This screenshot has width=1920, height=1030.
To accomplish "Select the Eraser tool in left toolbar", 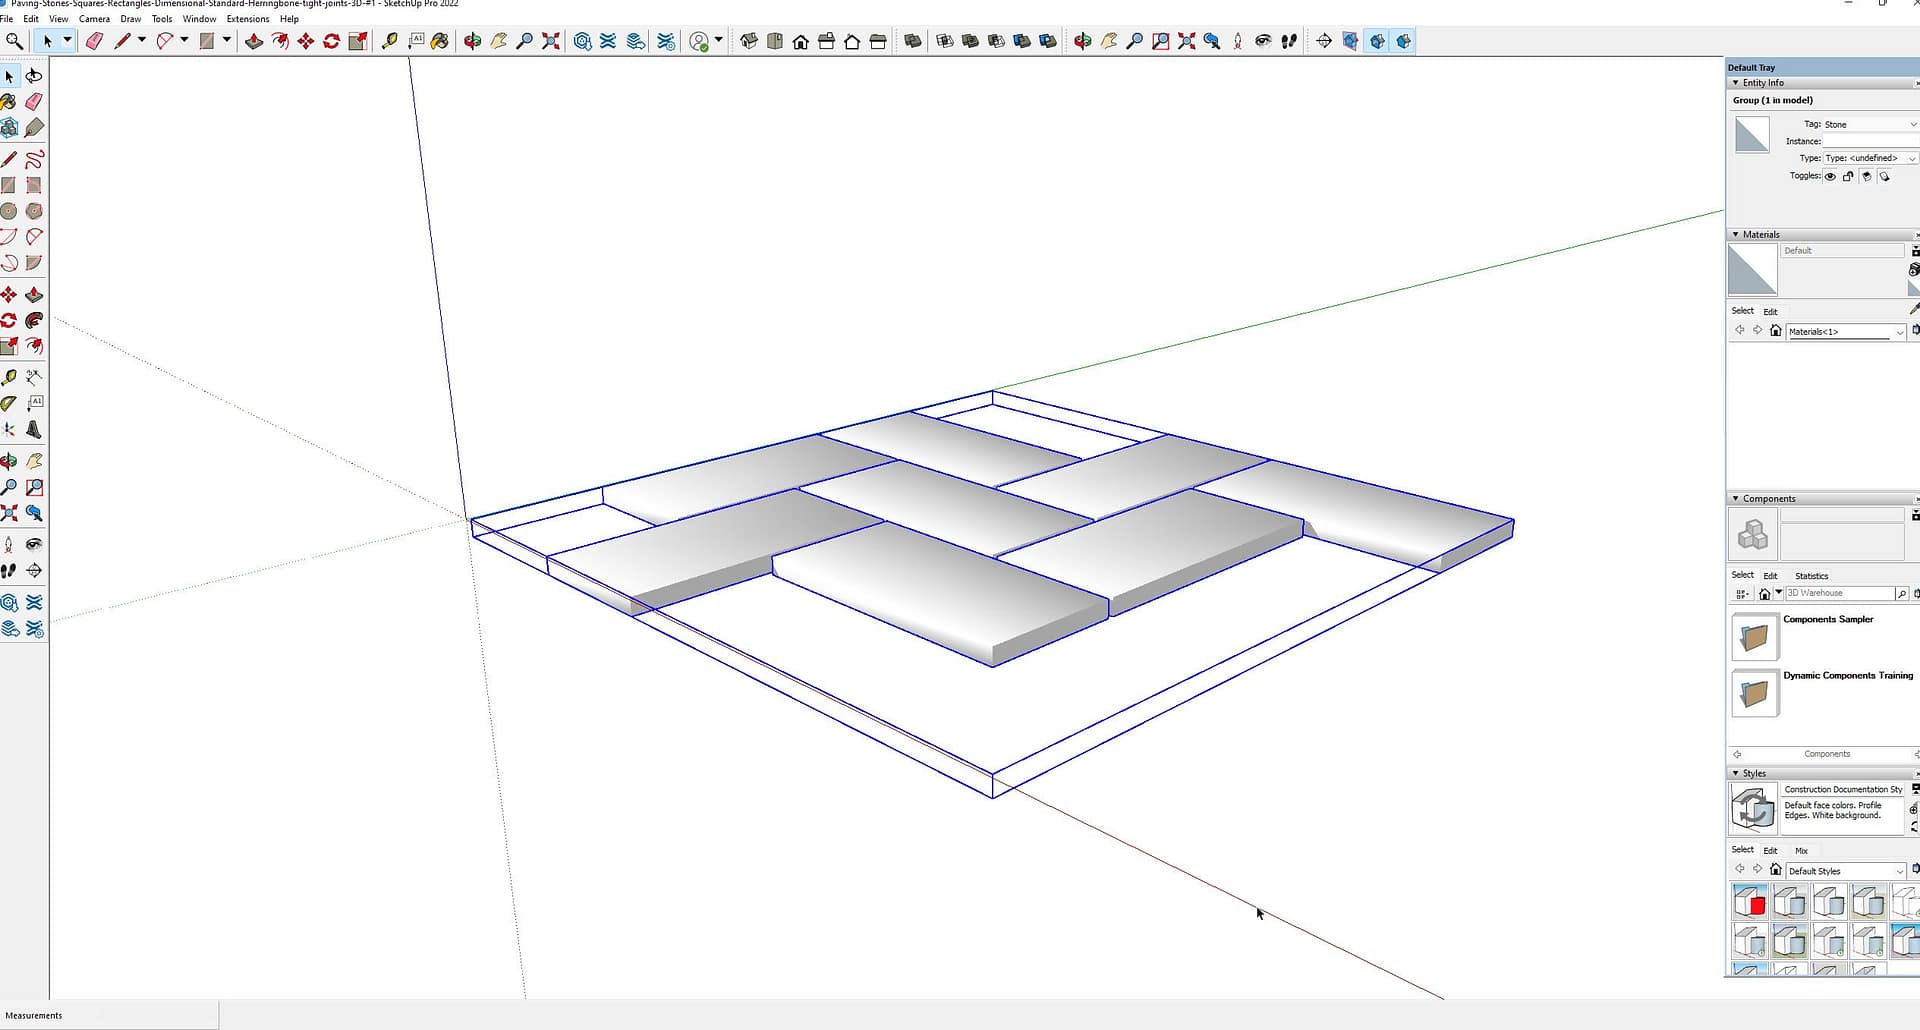I will pyautogui.click(x=34, y=102).
